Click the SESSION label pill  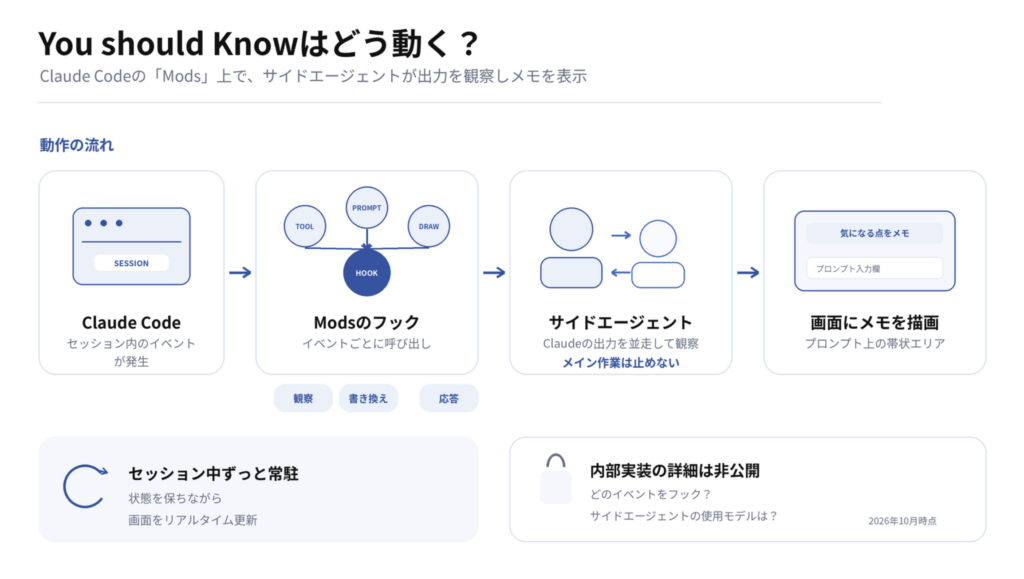[131, 263]
